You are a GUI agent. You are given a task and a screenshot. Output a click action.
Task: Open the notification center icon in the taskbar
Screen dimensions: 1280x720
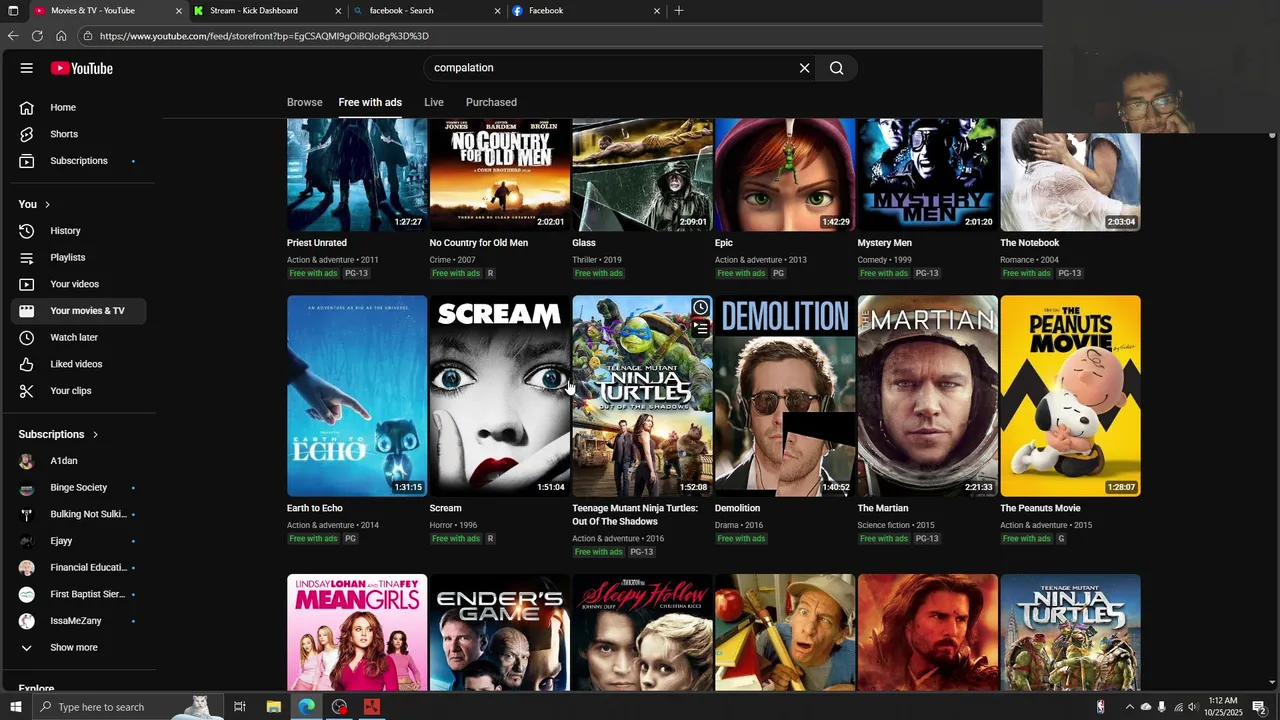[x=1259, y=707]
